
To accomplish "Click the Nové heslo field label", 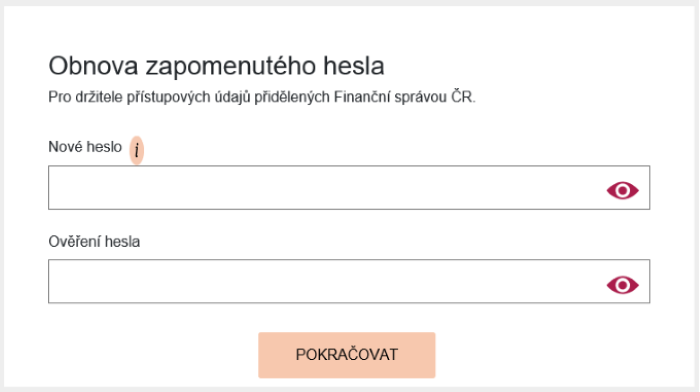I will coord(85,147).
